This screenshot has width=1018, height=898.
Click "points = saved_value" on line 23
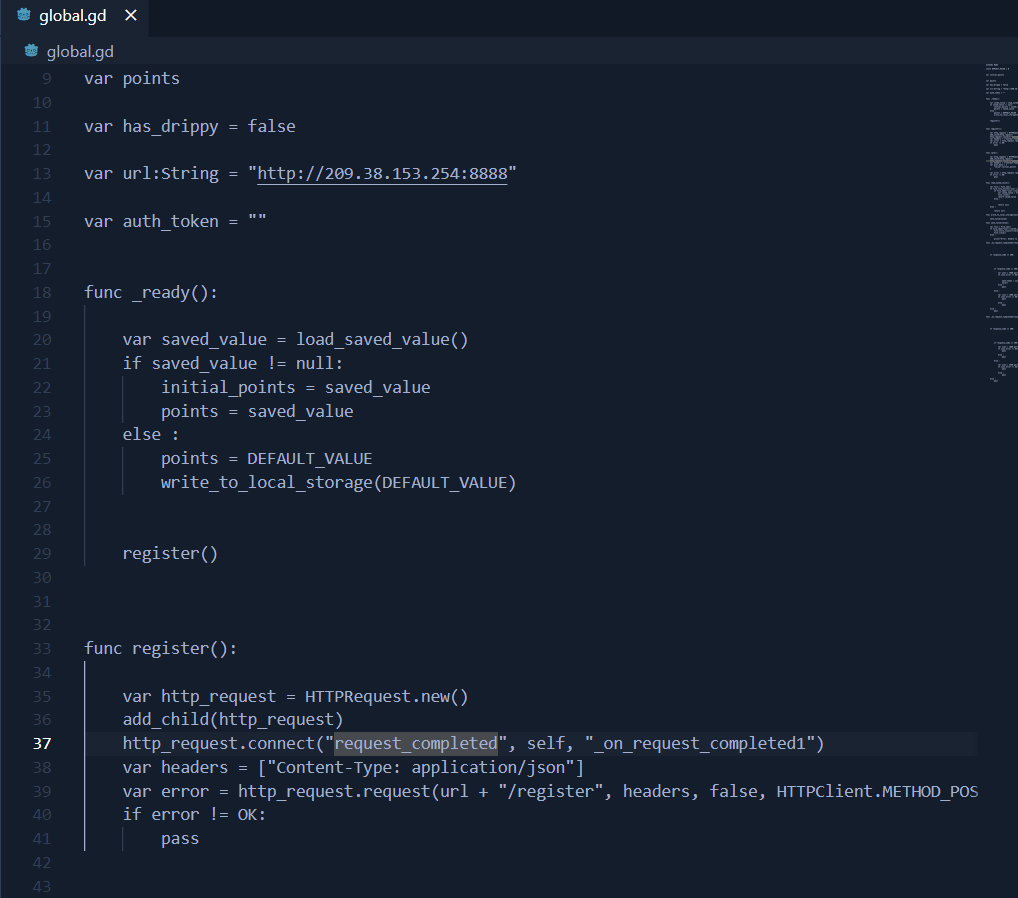[257, 412]
